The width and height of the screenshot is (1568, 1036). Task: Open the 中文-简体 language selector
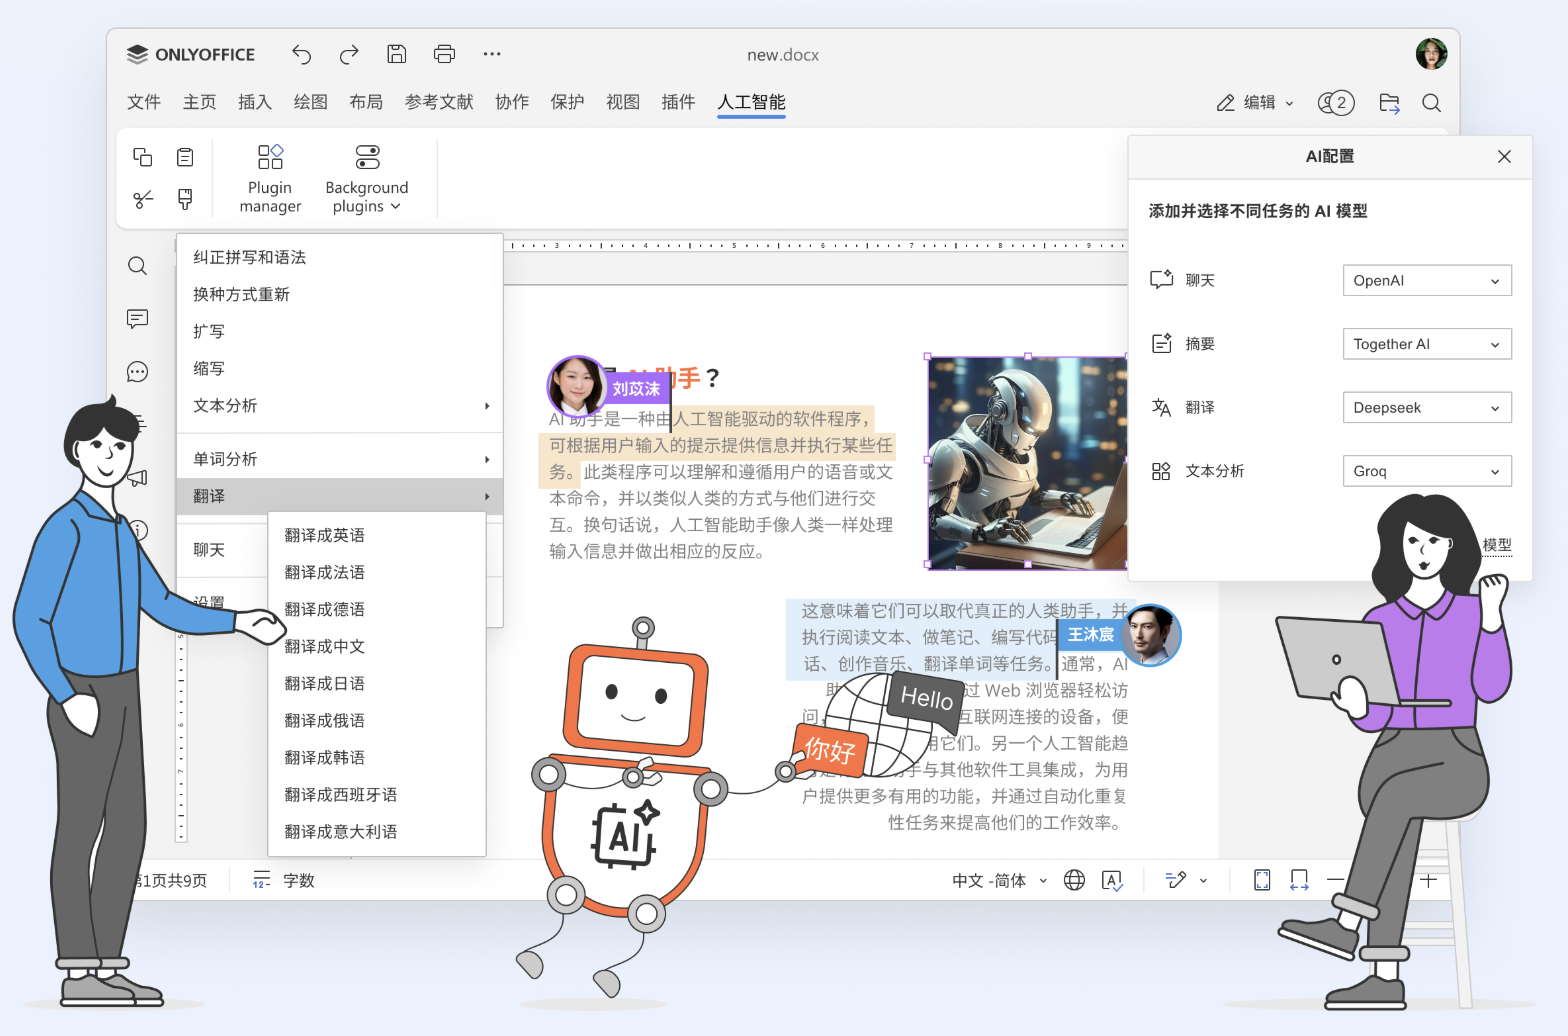pyautogui.click(x=999, y=880)
